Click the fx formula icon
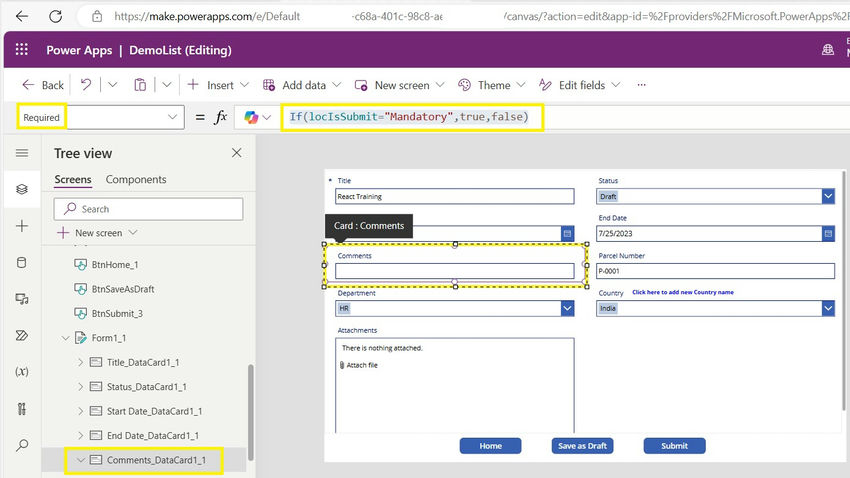The height and width of the screenshot is (478, 850). click(221, 117)
